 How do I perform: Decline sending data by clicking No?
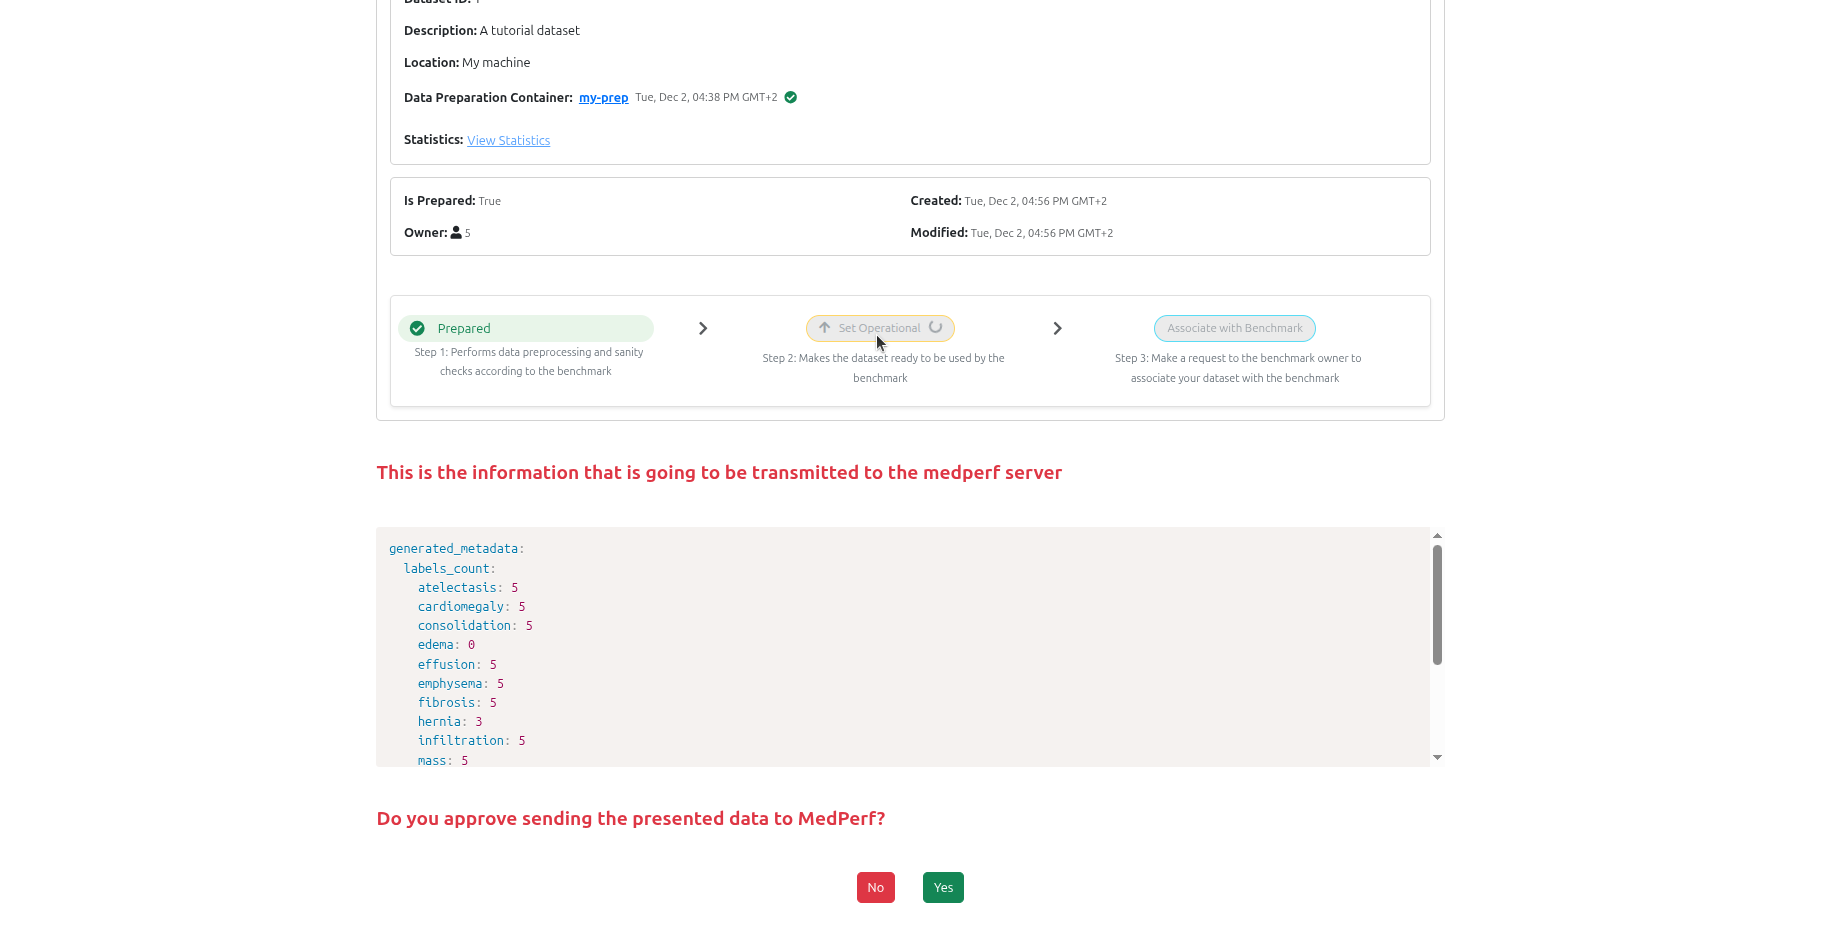tap(875, 887)
